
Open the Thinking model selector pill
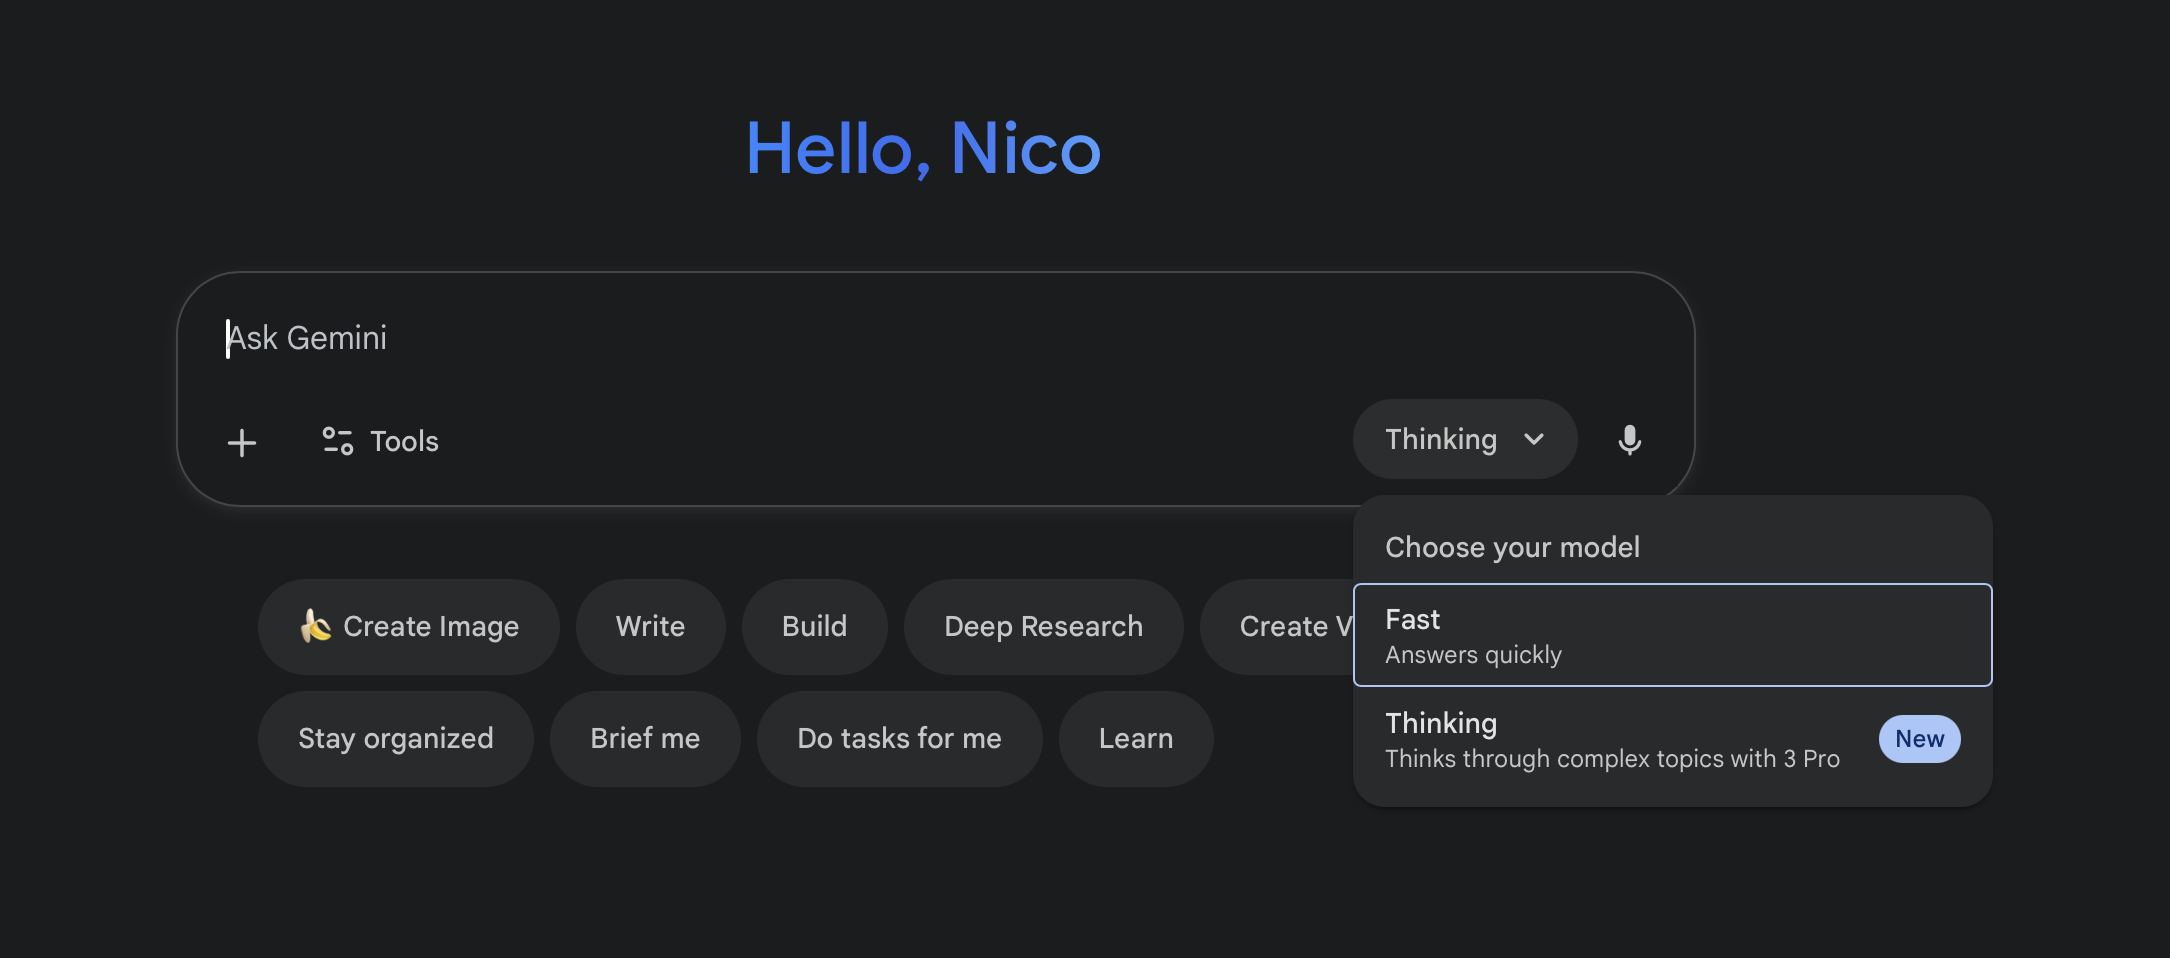coord(1463,439)
